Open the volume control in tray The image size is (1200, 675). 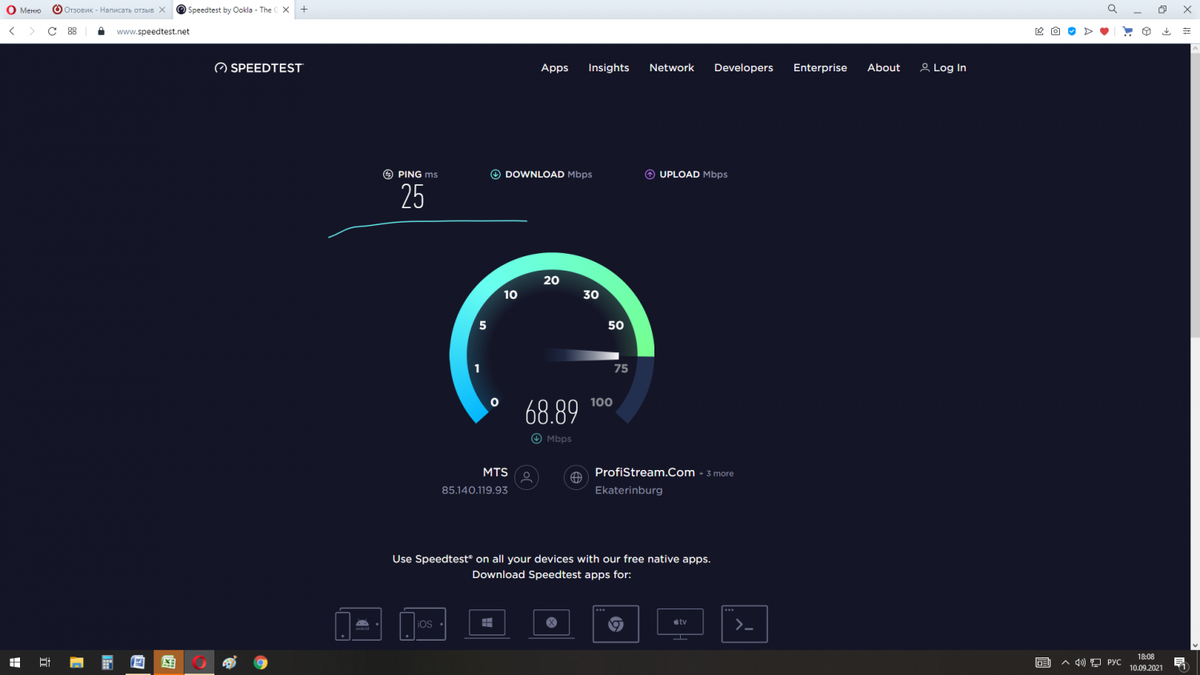click(1080, 662)
